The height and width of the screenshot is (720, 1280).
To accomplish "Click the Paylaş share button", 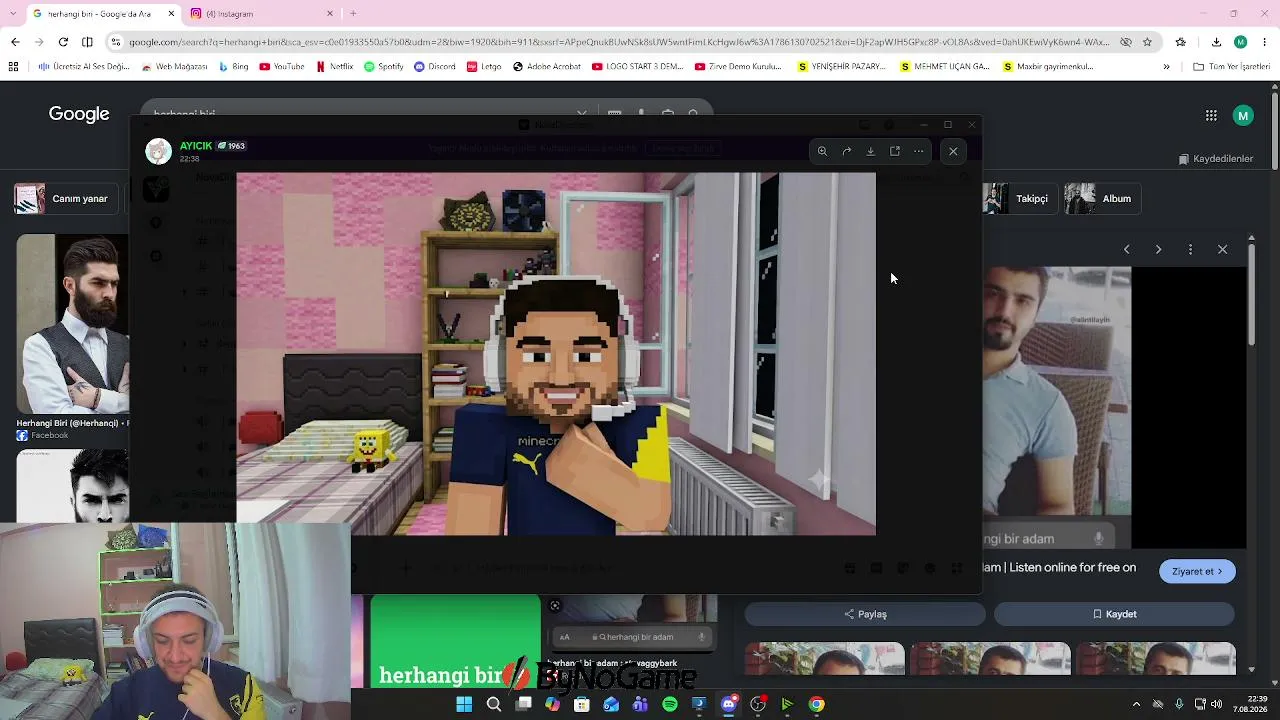I will tap(865, 614).
